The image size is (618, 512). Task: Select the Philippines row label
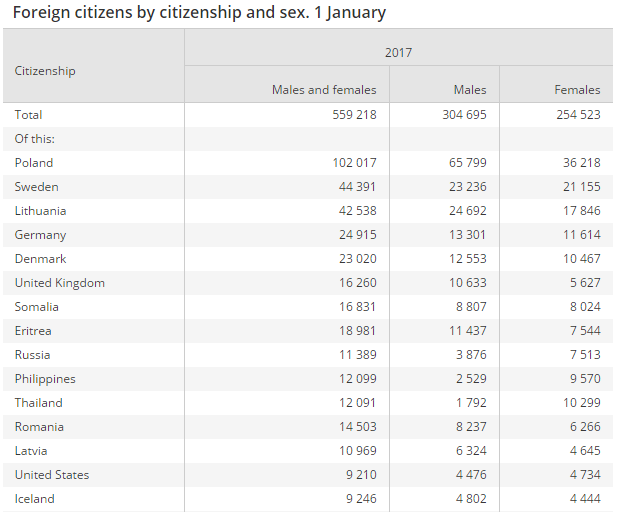click(45, 379)
